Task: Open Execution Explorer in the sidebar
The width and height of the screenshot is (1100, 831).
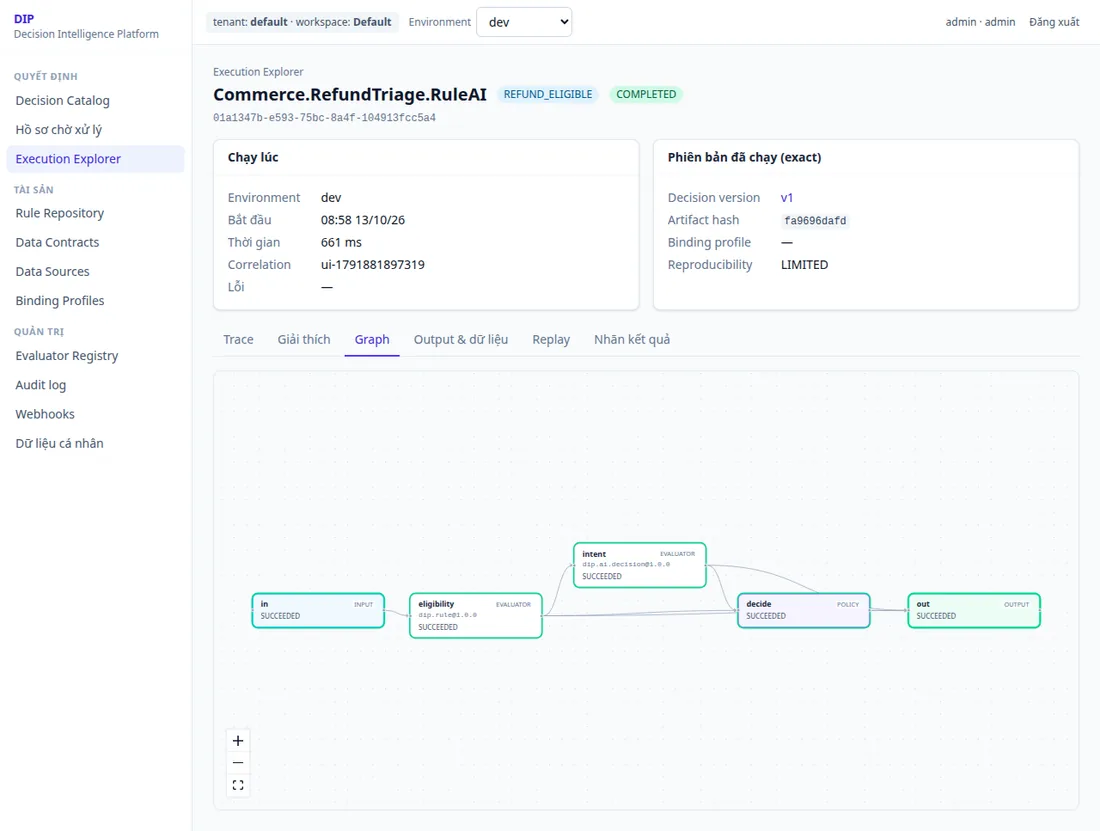Action: click(x=95, y=159)
